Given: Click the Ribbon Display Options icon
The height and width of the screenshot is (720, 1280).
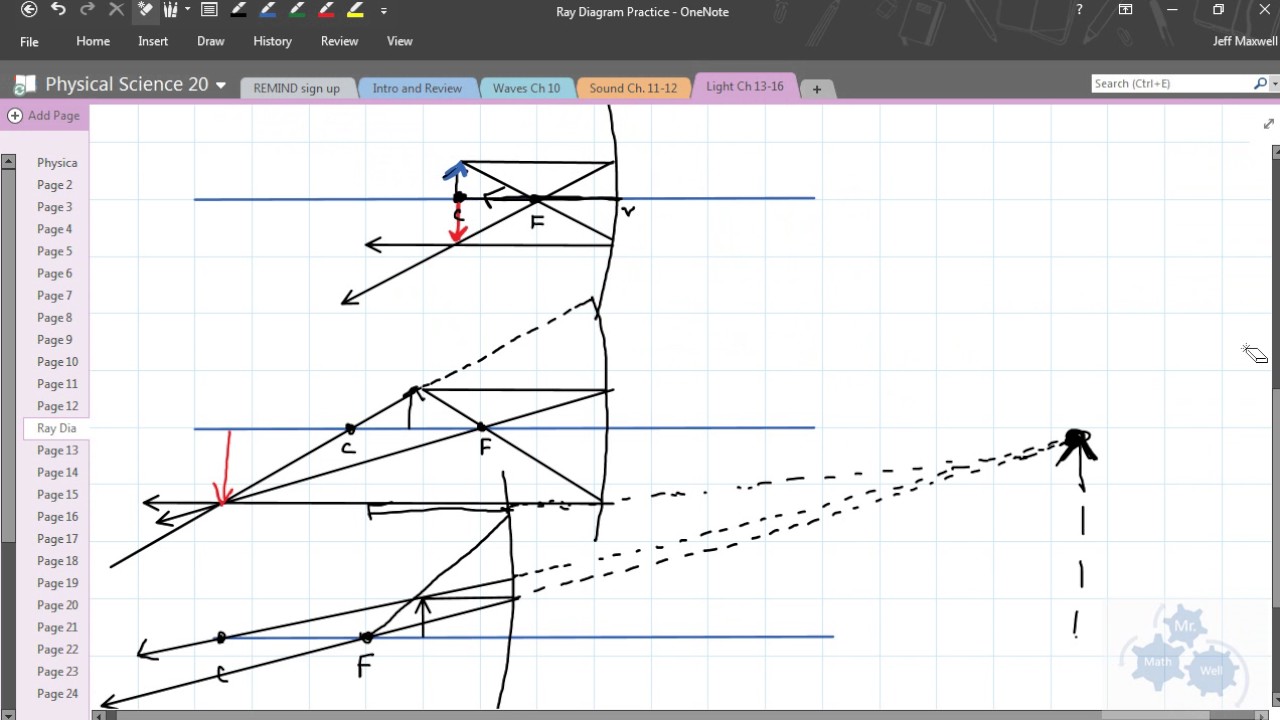Looking at the screenshot, I should (x=1126, y=10).
